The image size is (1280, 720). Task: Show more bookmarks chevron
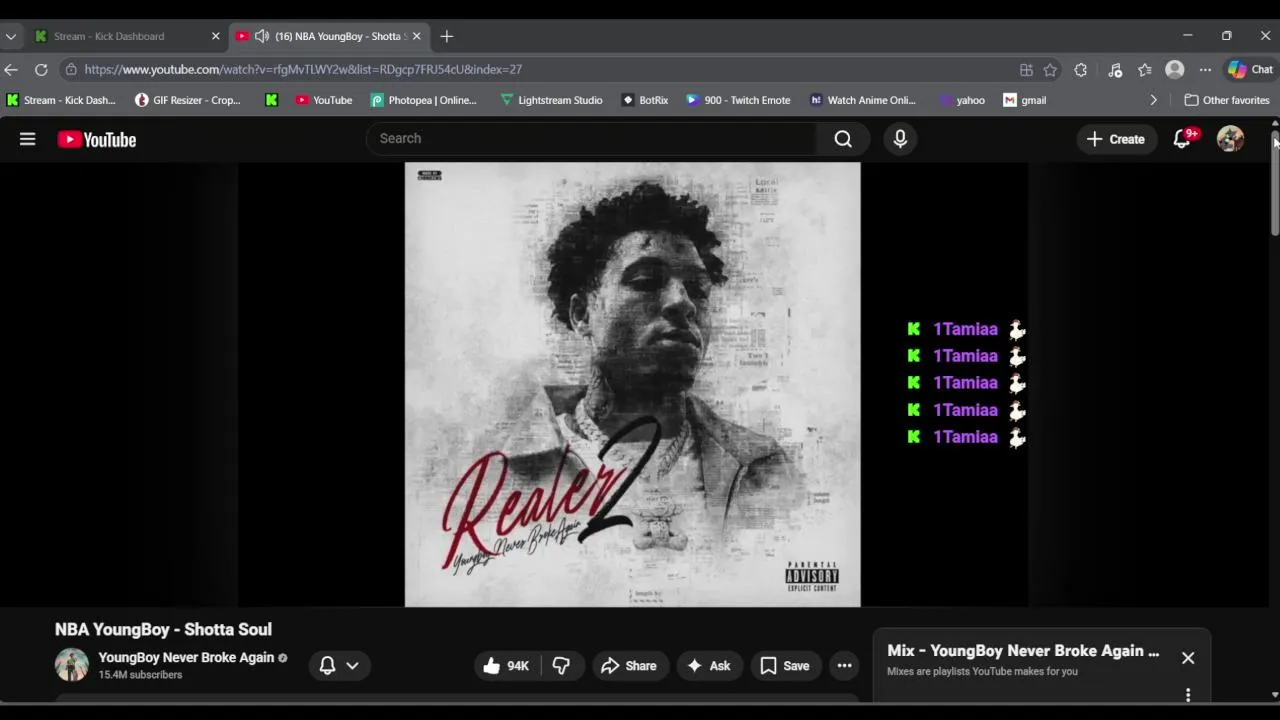click(1153, 100)
